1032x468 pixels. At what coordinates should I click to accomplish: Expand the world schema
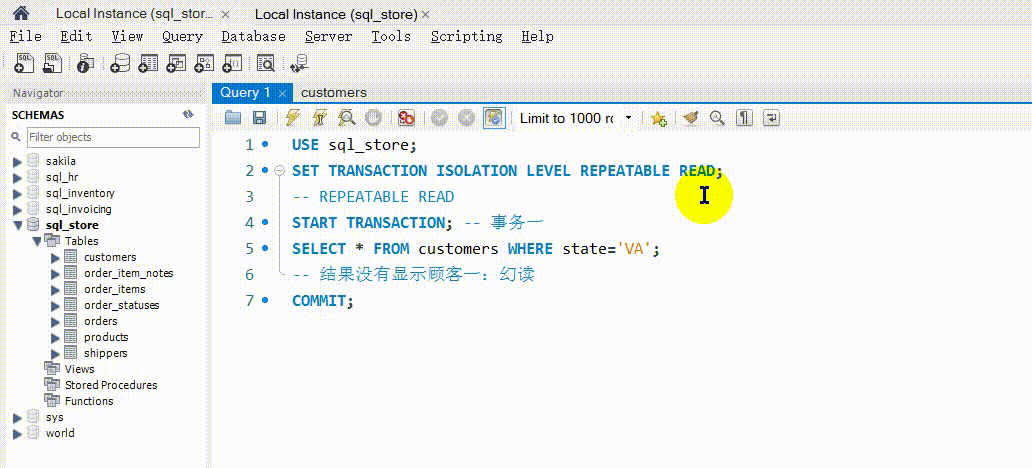(x=16, y=433)
